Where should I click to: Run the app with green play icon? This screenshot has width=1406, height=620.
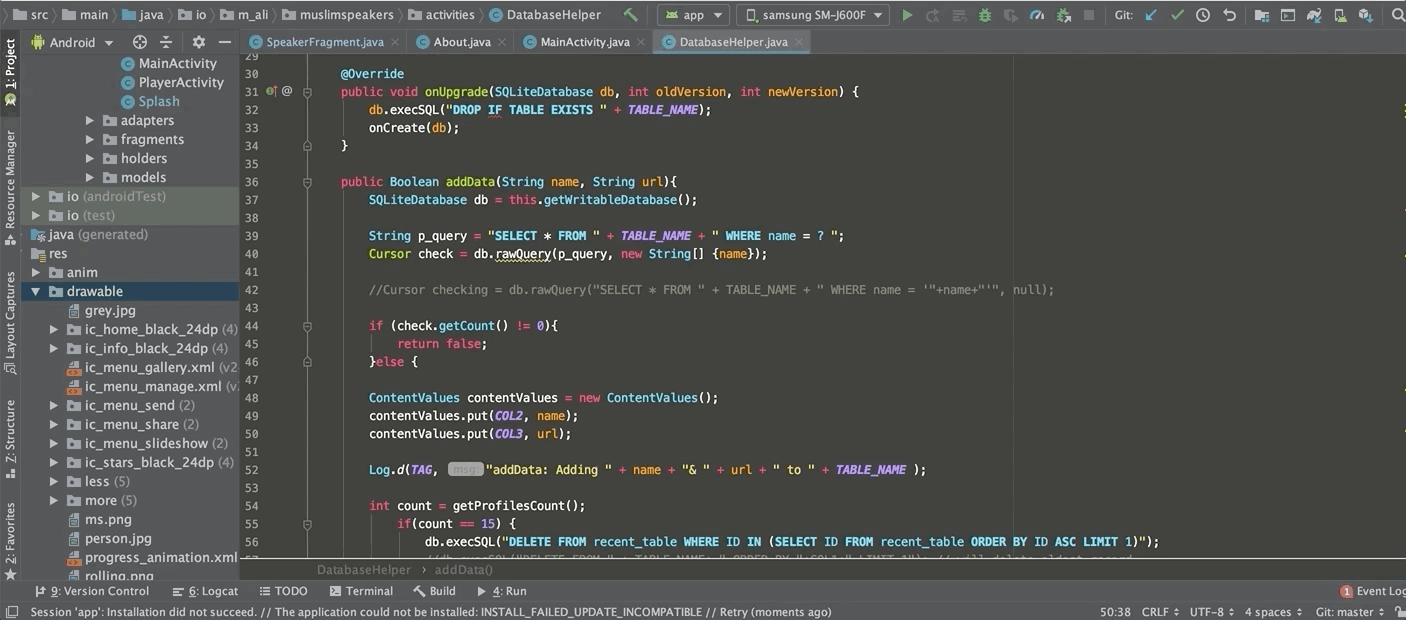click(x=907, y=15)
